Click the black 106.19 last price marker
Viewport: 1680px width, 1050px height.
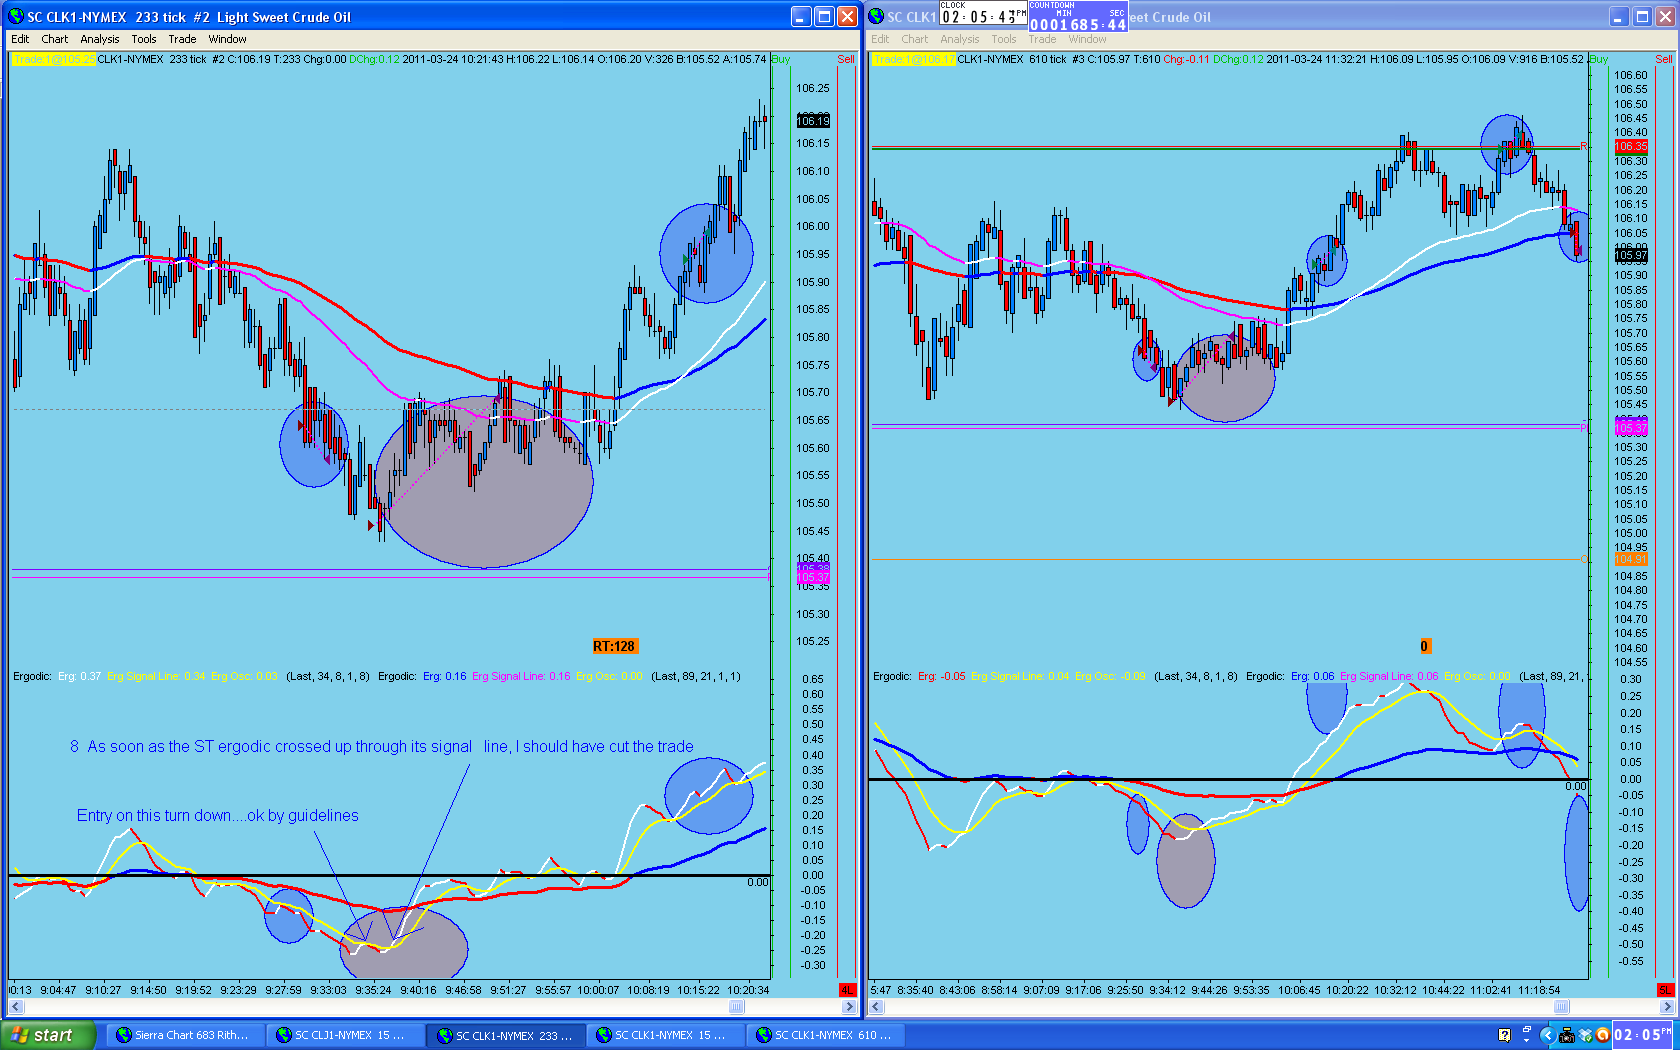tap(813, 121)
